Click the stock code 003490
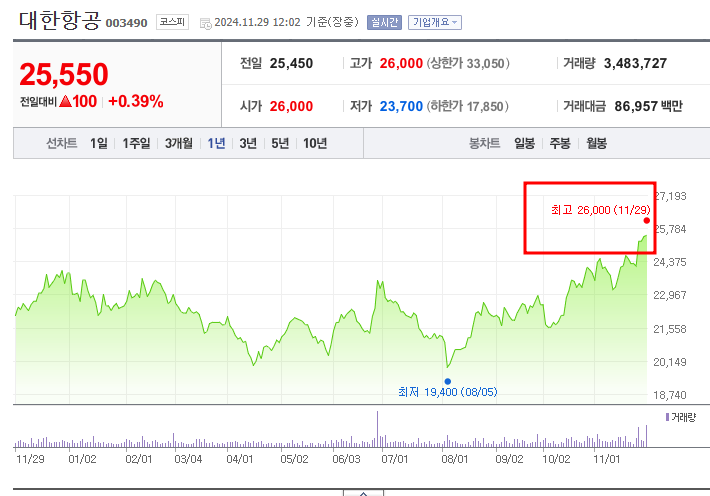 [126, 23]
